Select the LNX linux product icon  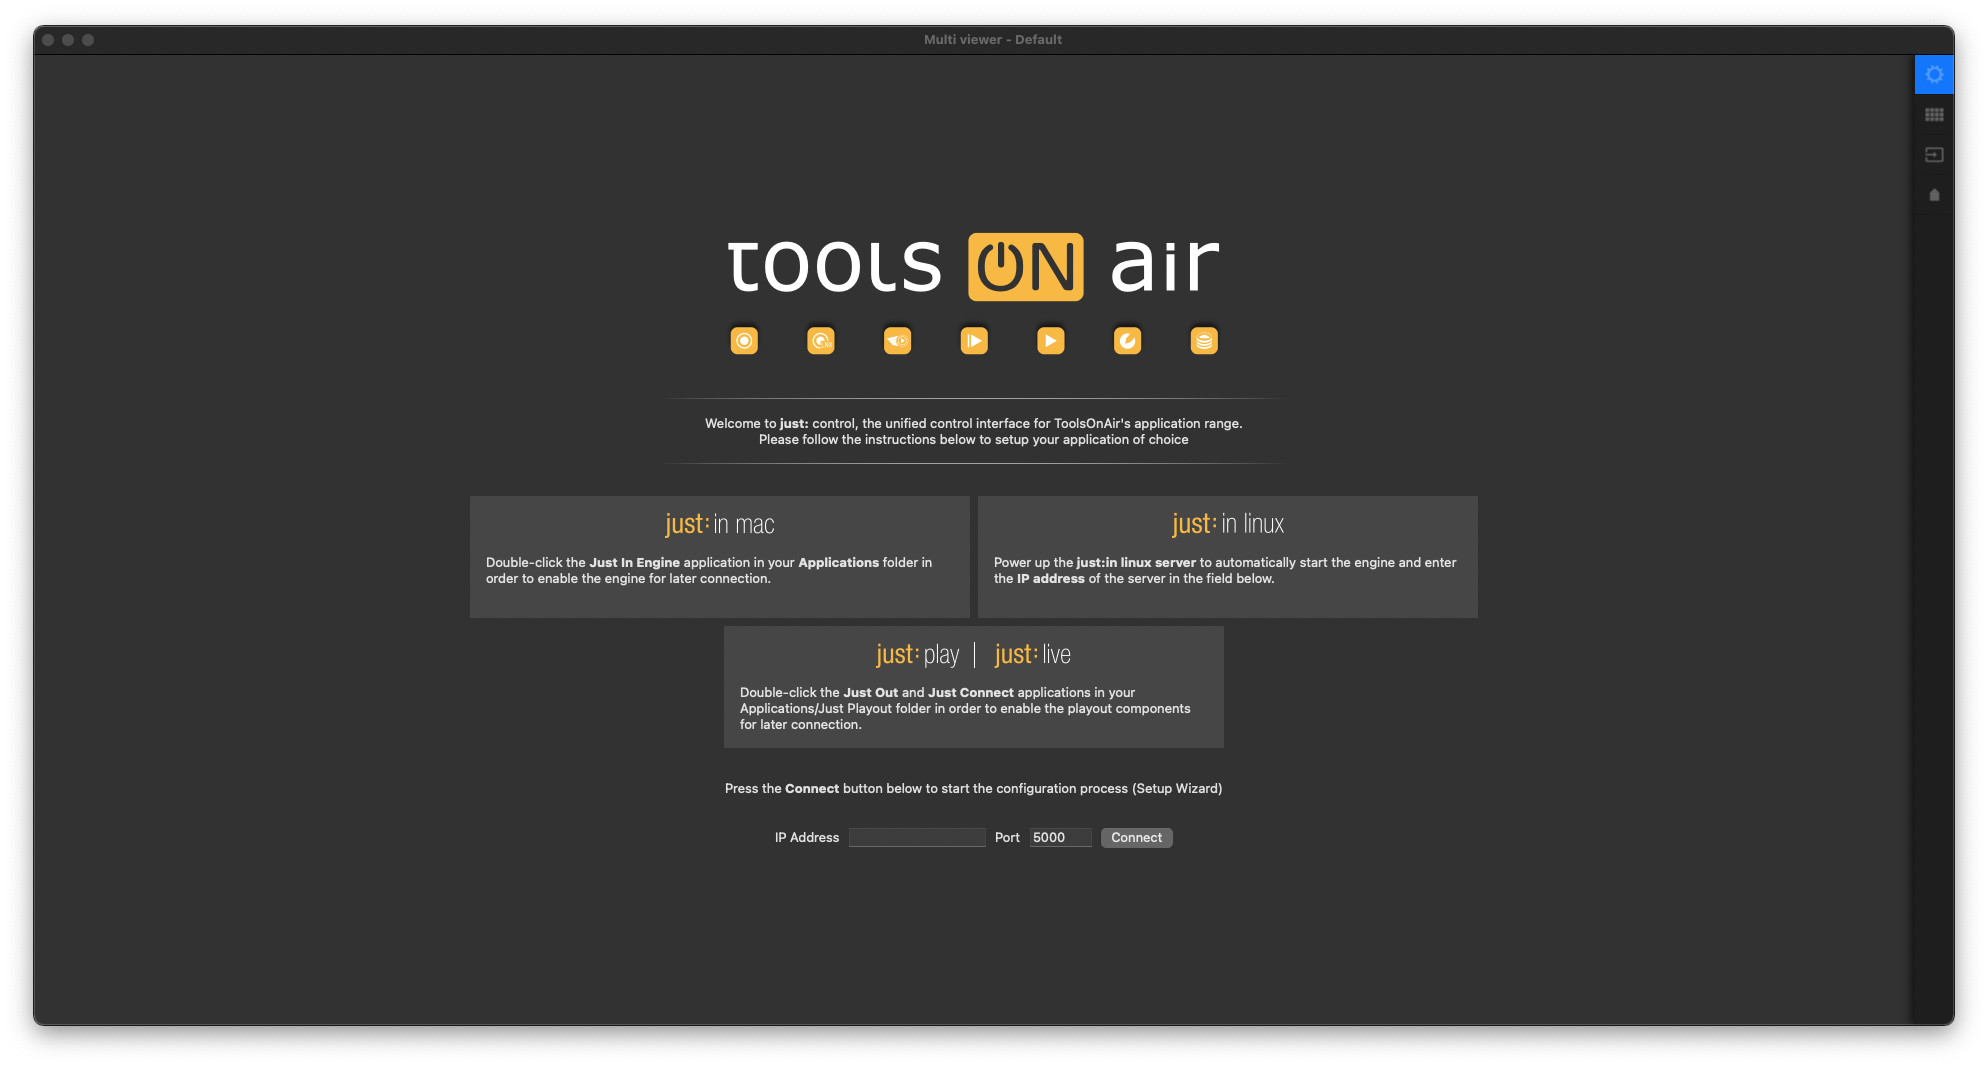(821, 341)
